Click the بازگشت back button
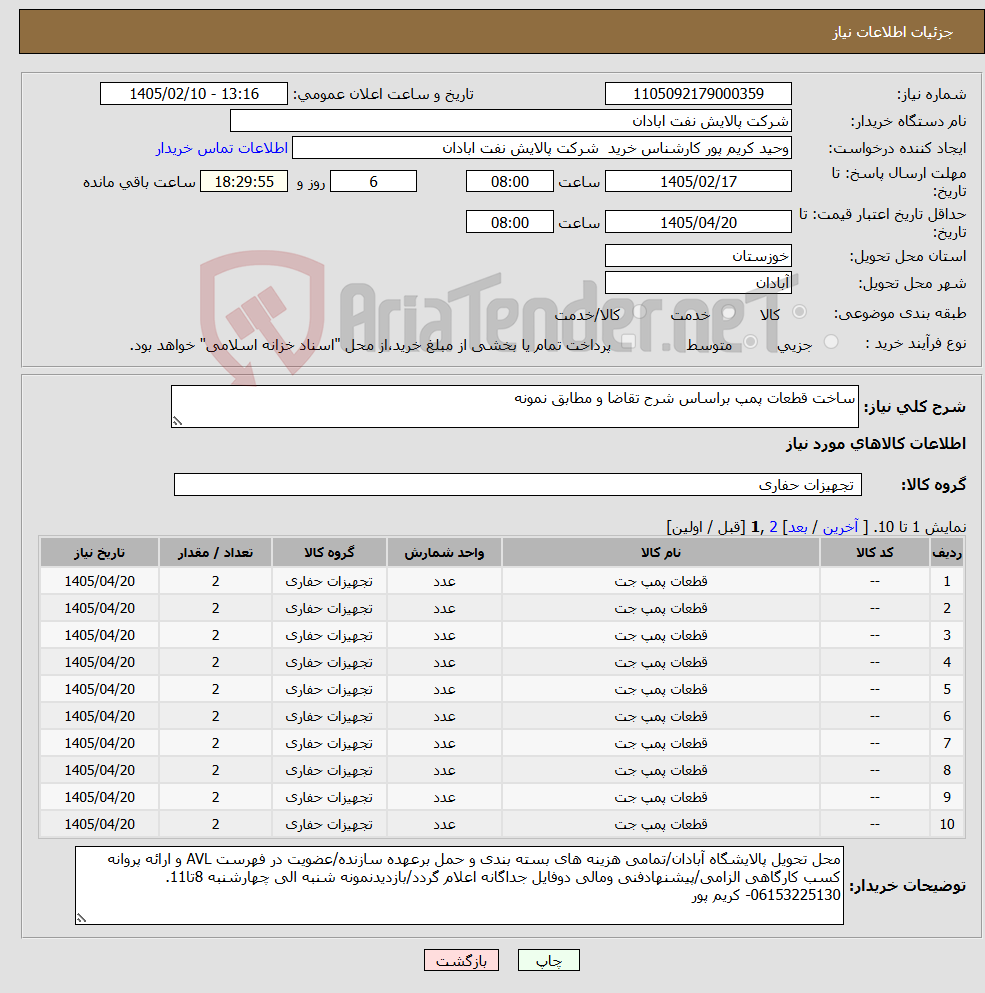 pos(461,960)
